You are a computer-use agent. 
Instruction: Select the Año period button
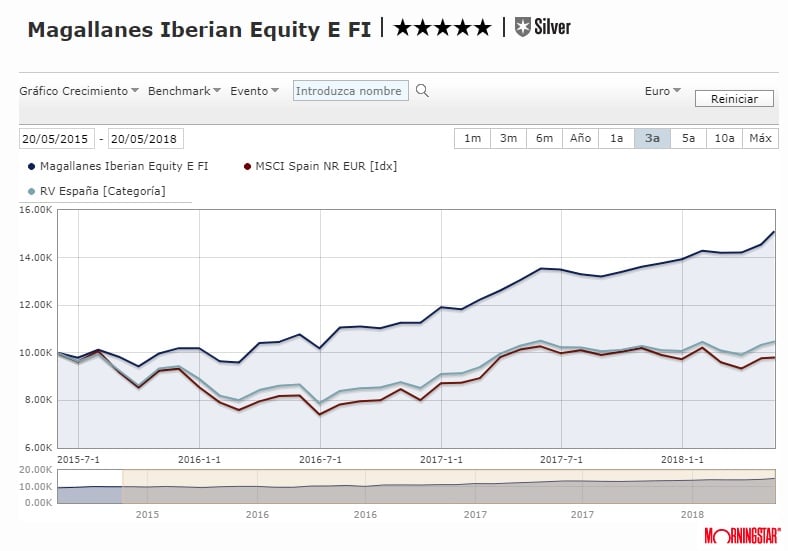(580, 139)
